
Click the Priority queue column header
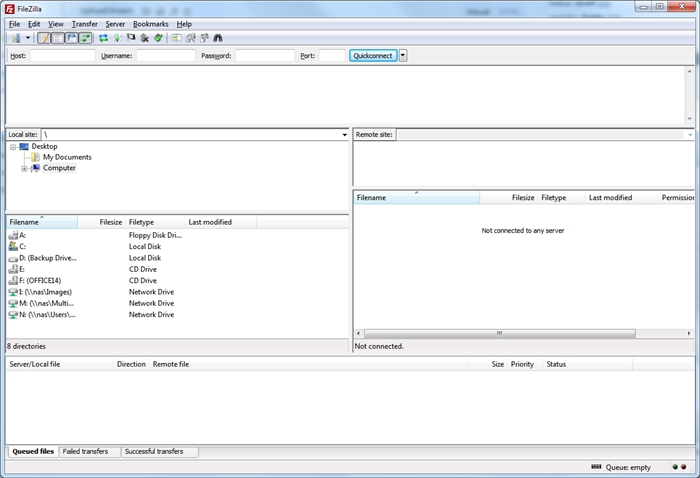coord(525,364)
